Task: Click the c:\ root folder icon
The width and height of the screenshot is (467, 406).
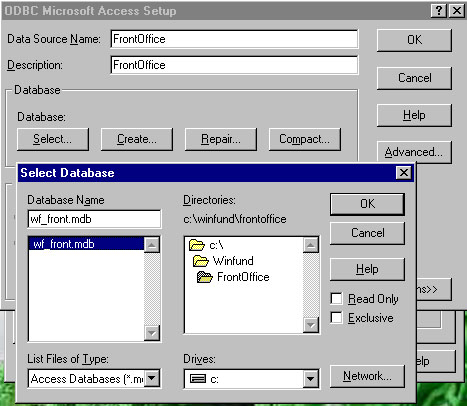Action: 197,245
